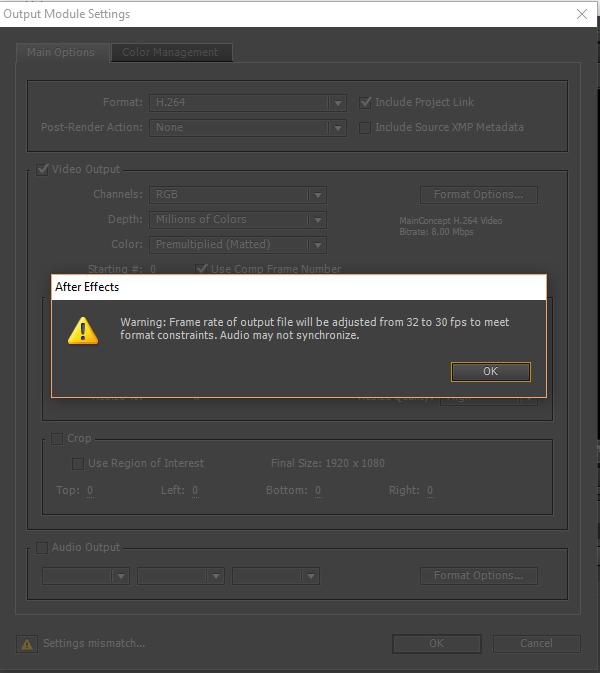Viewport: 600px width, 673px height.
Task: Enable Include Source XMP Metadata
Action: tap(365, 127)
